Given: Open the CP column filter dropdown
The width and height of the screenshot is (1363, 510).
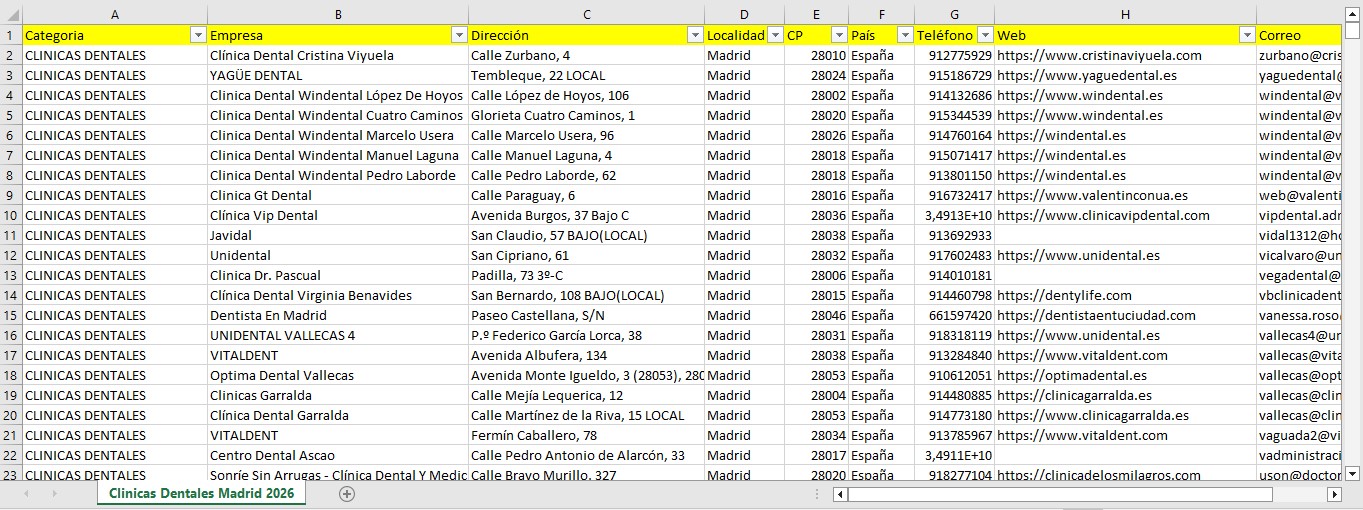Looking at the screenshot, I should pos(839,35).
